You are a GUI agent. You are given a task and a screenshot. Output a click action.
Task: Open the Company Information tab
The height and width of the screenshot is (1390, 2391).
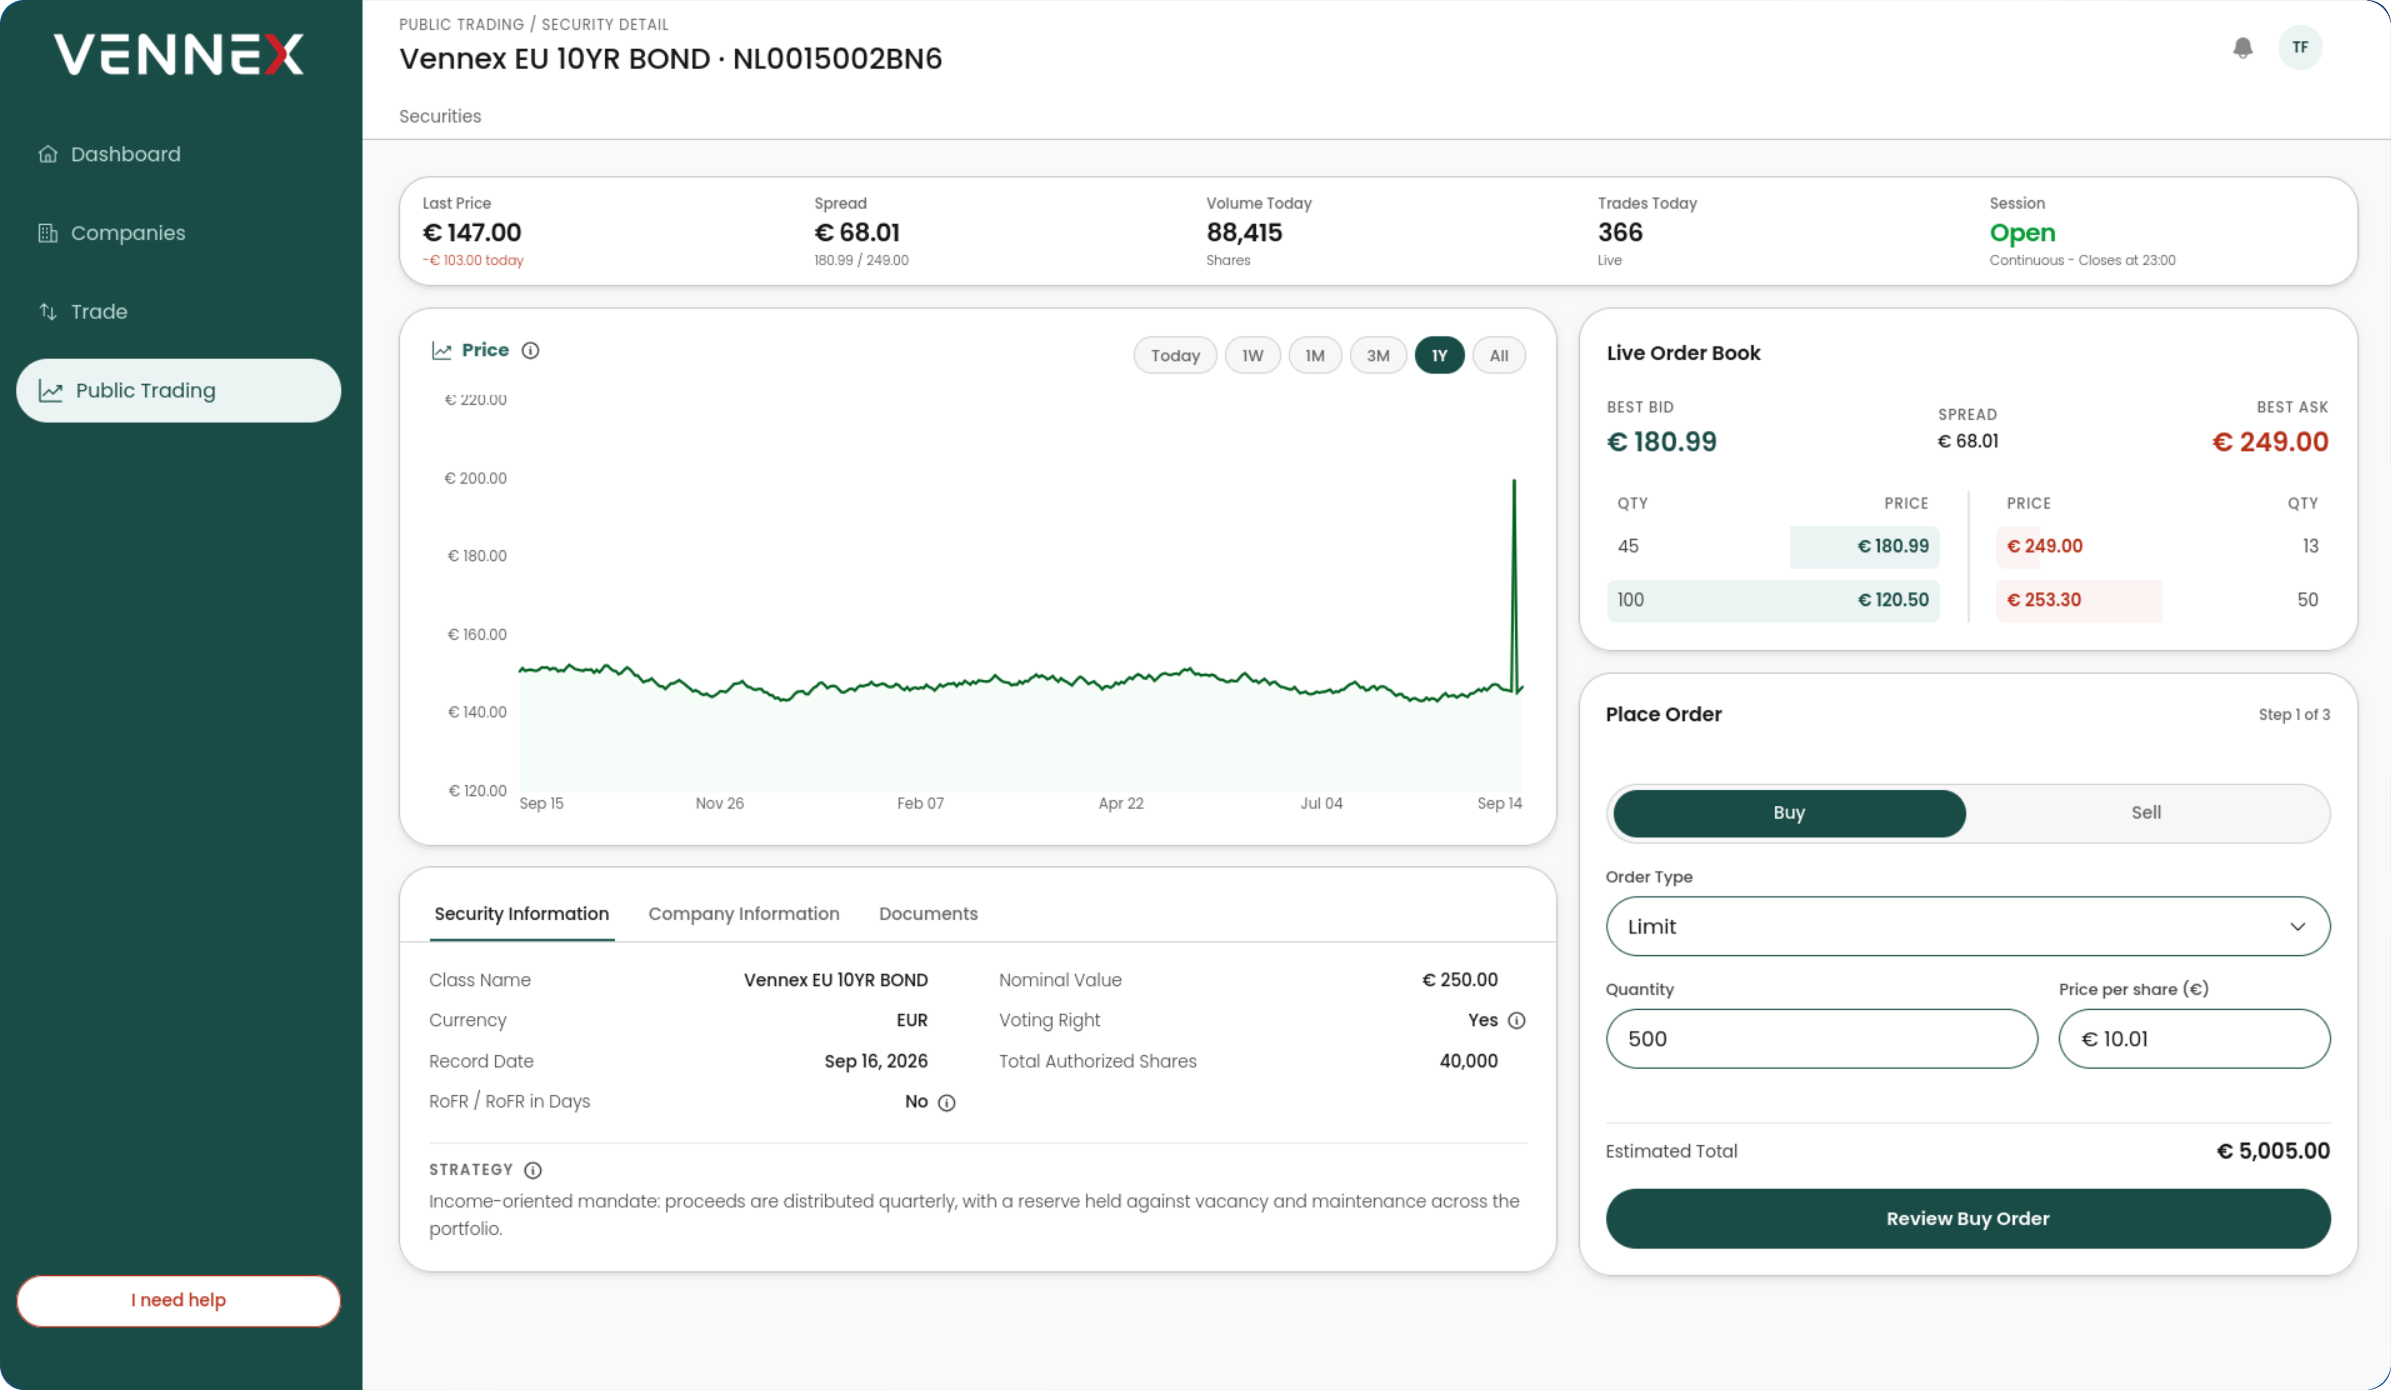pyautogui.click(x=743, y=913)
